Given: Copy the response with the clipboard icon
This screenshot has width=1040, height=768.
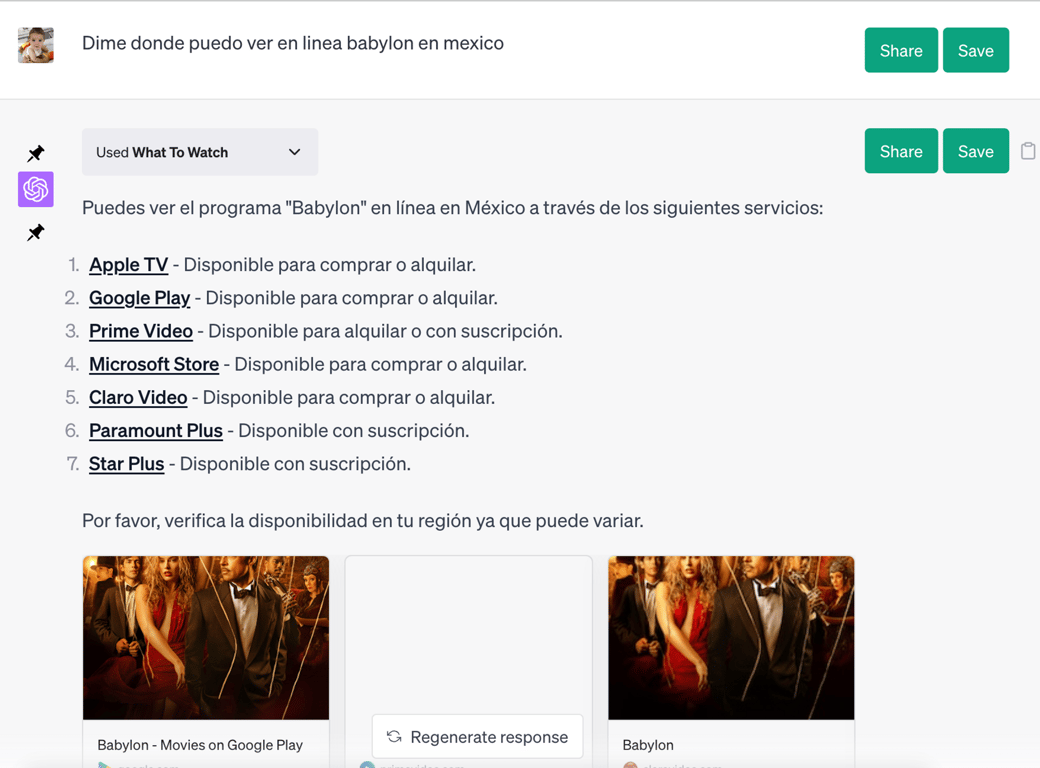Looking at the screenshot, I should coord(1027,151).
